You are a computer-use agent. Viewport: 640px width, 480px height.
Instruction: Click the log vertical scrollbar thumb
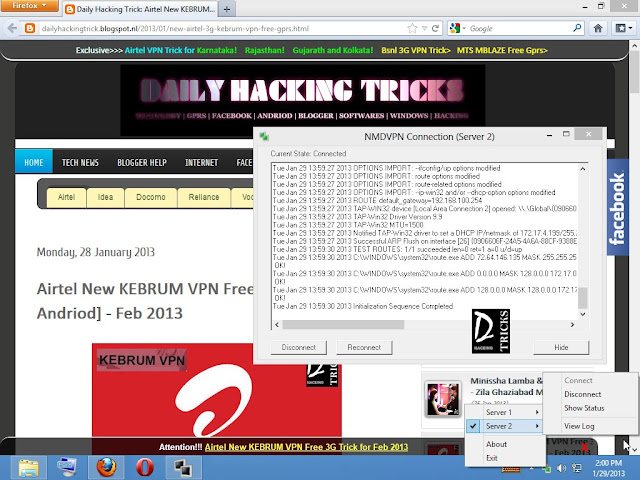(583, 298)
